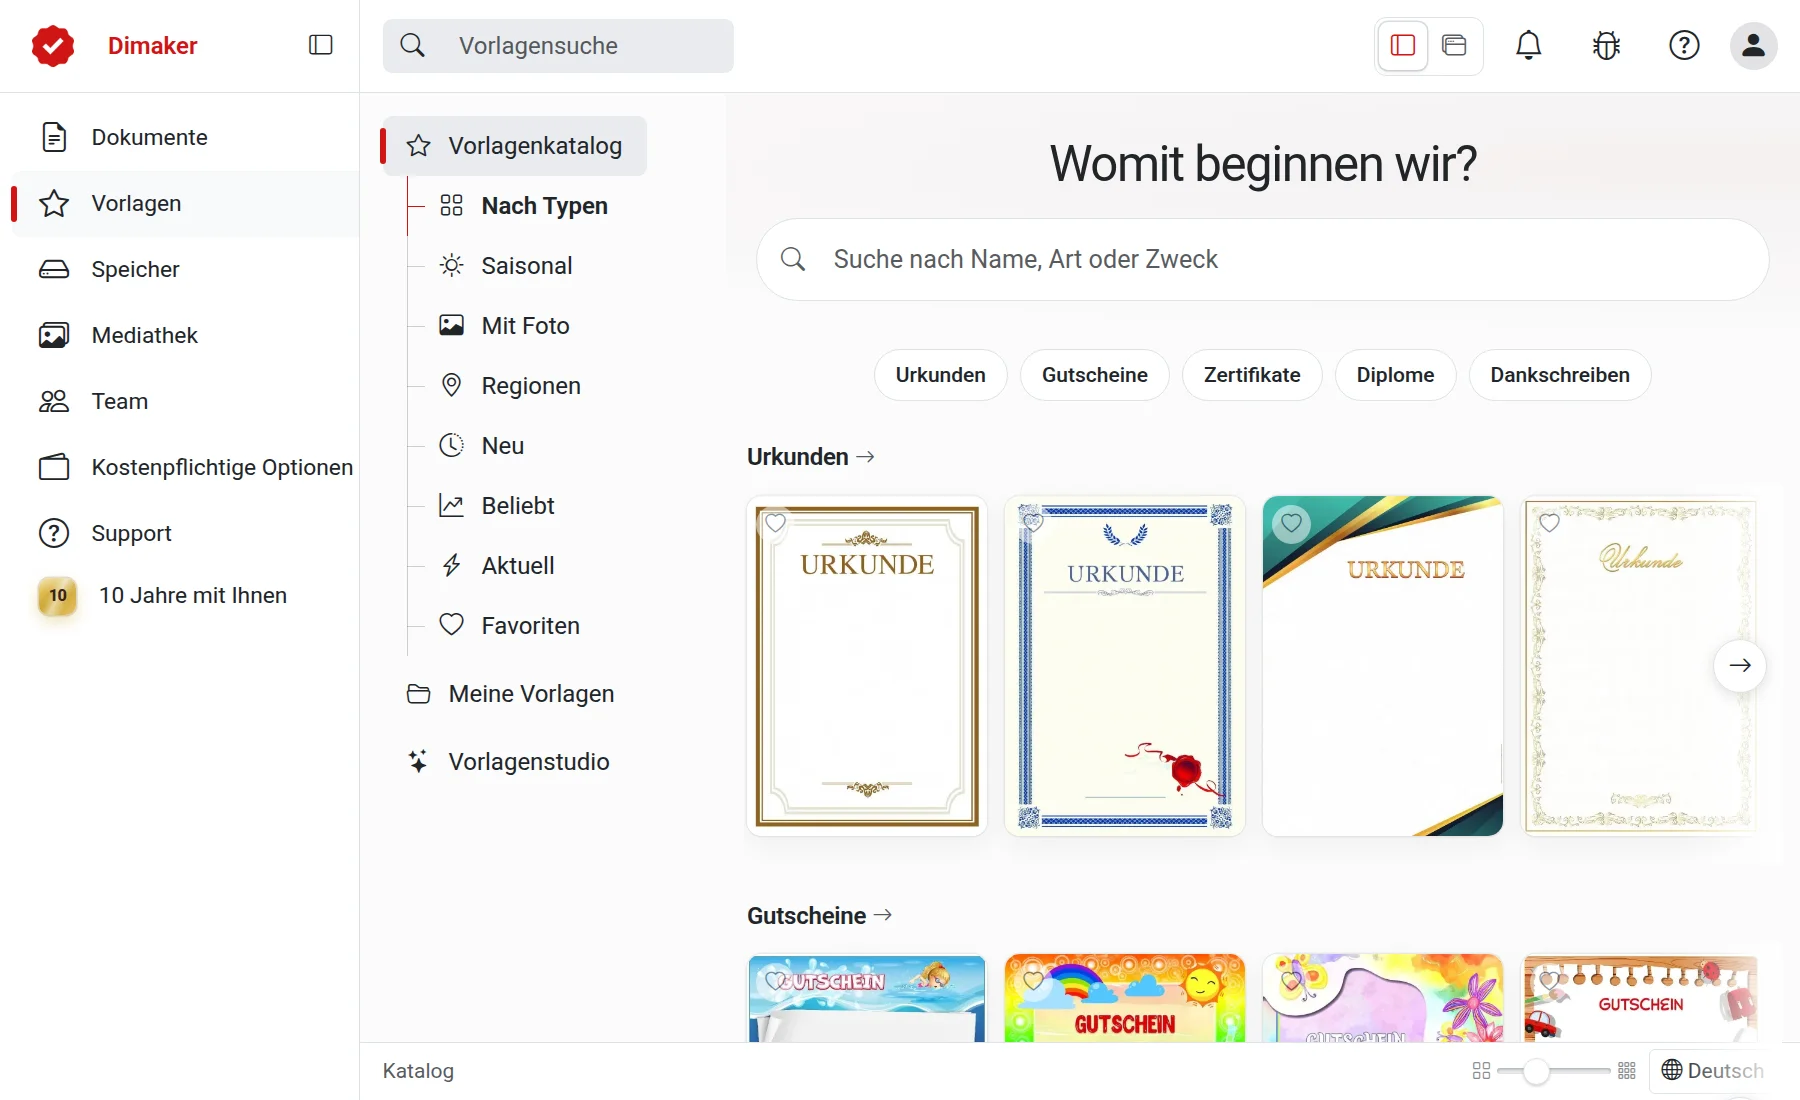The height and width of the screenshot is (1100, 1800).
Task: Browse templates by Regionen
Action: click(511, 386)
